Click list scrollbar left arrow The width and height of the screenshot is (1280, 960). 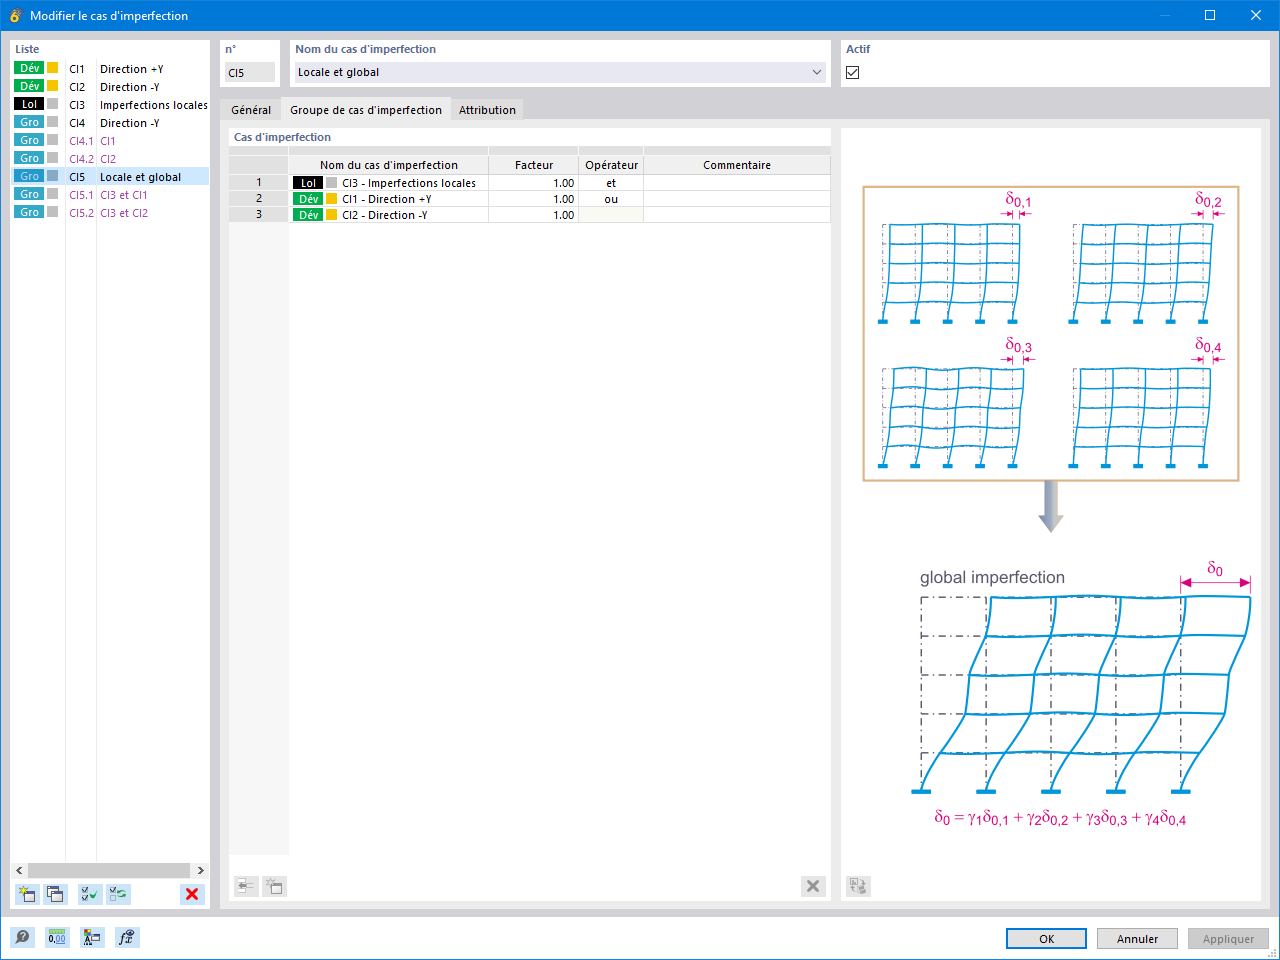19,870
